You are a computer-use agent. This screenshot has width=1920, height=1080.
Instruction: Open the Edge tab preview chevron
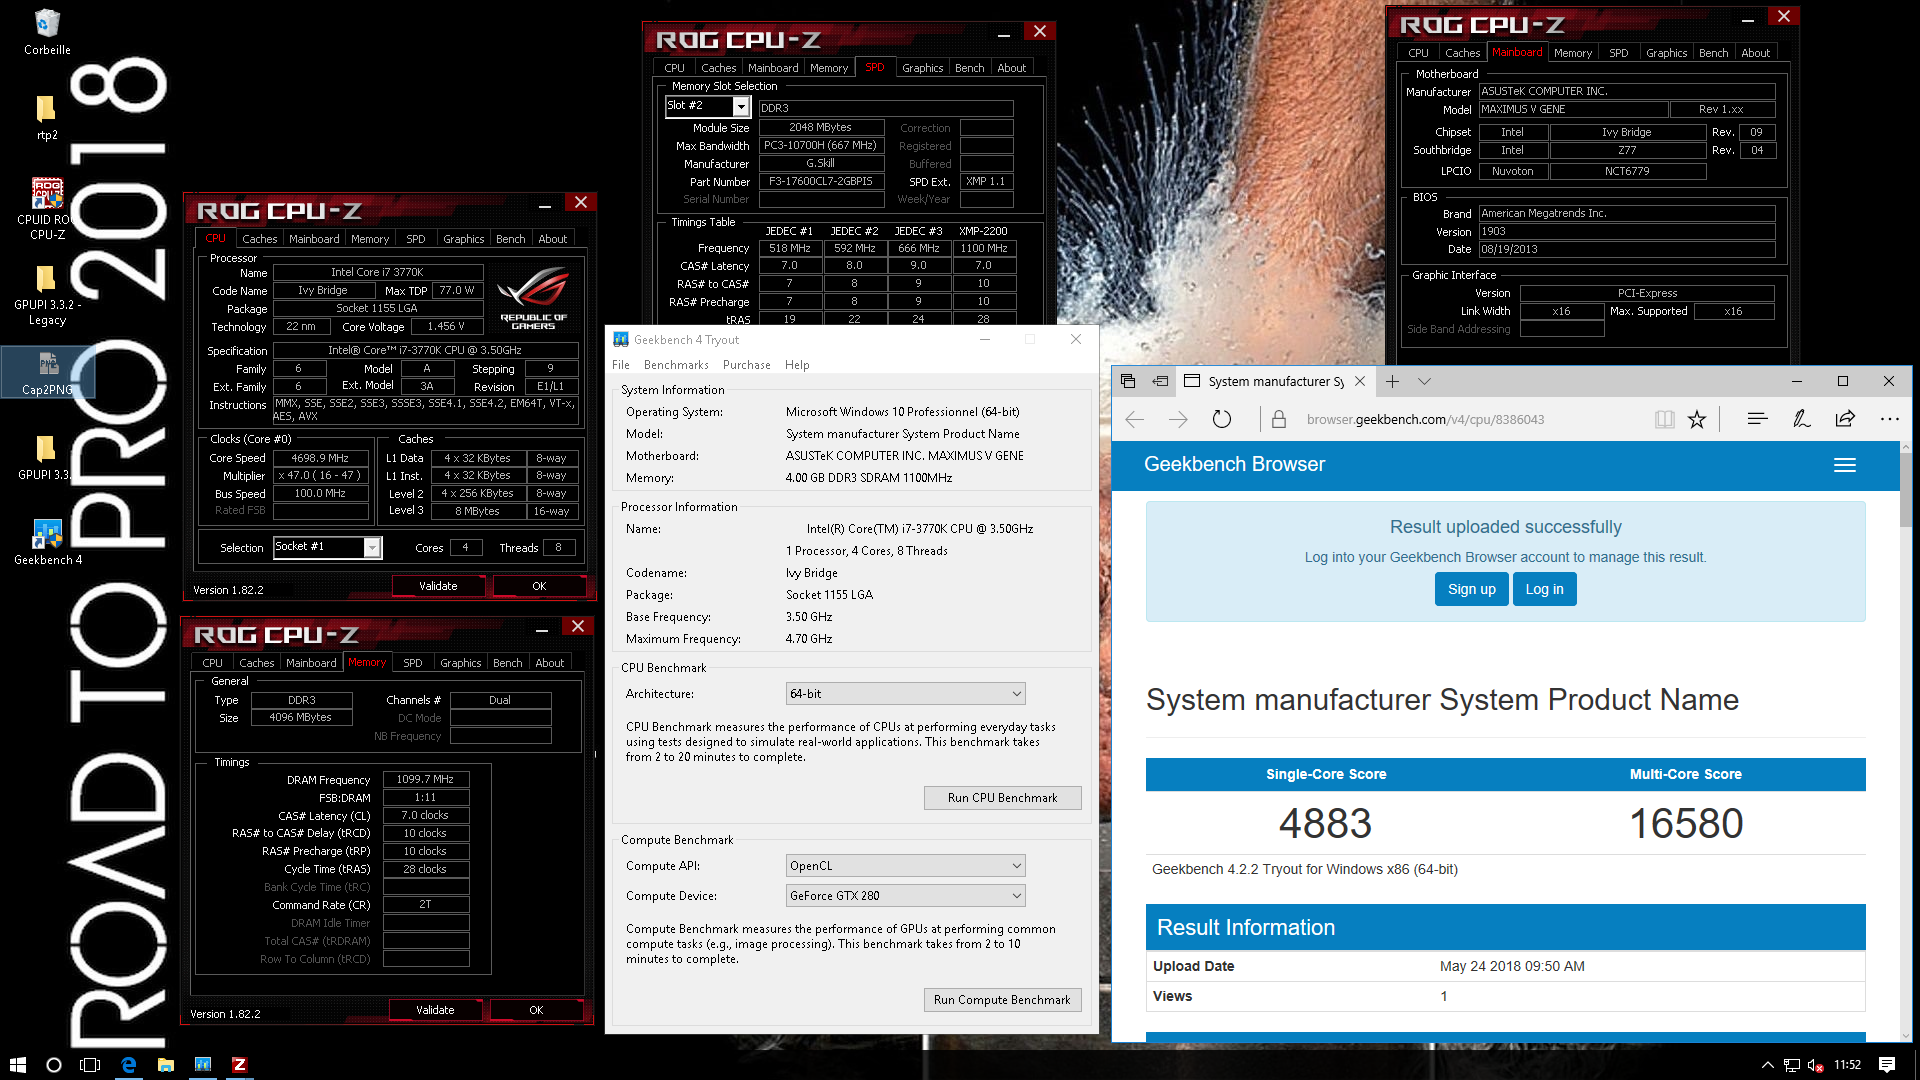click(1424, 381)
